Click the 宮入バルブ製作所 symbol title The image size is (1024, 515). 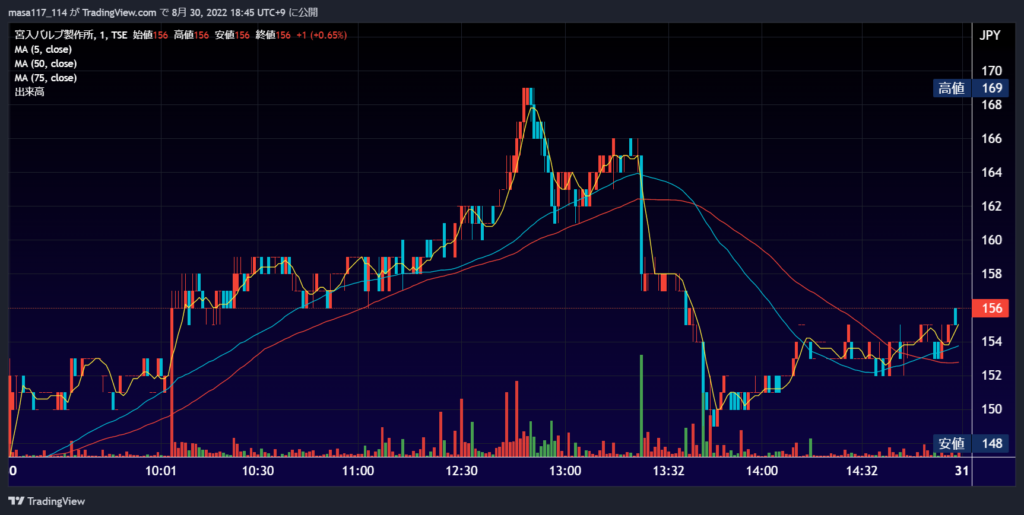52,35
